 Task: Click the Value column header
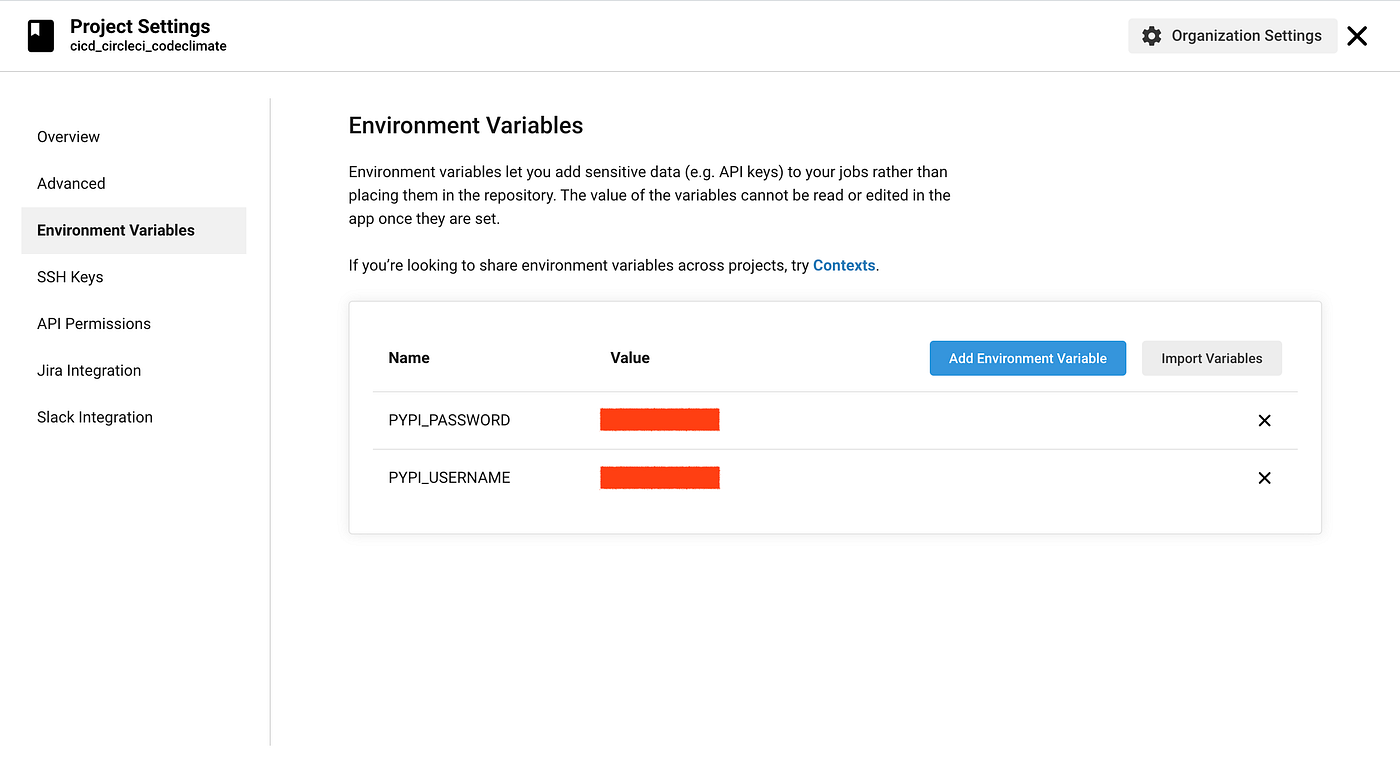click(629, 357)
